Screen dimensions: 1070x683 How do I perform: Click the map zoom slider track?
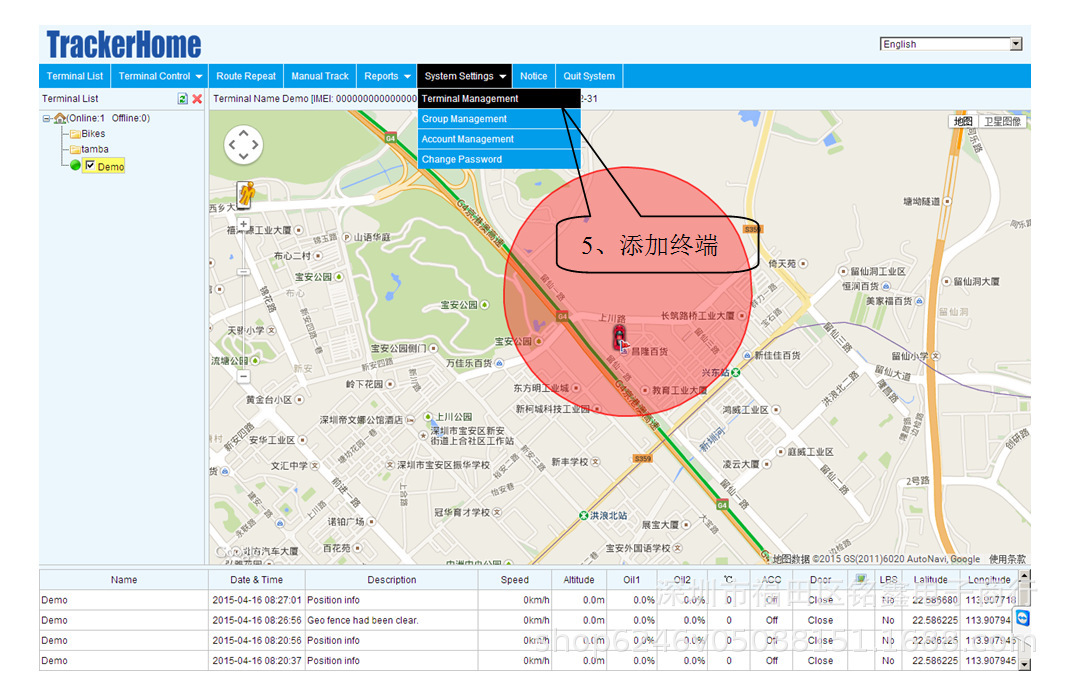click(x=244, y=300)
